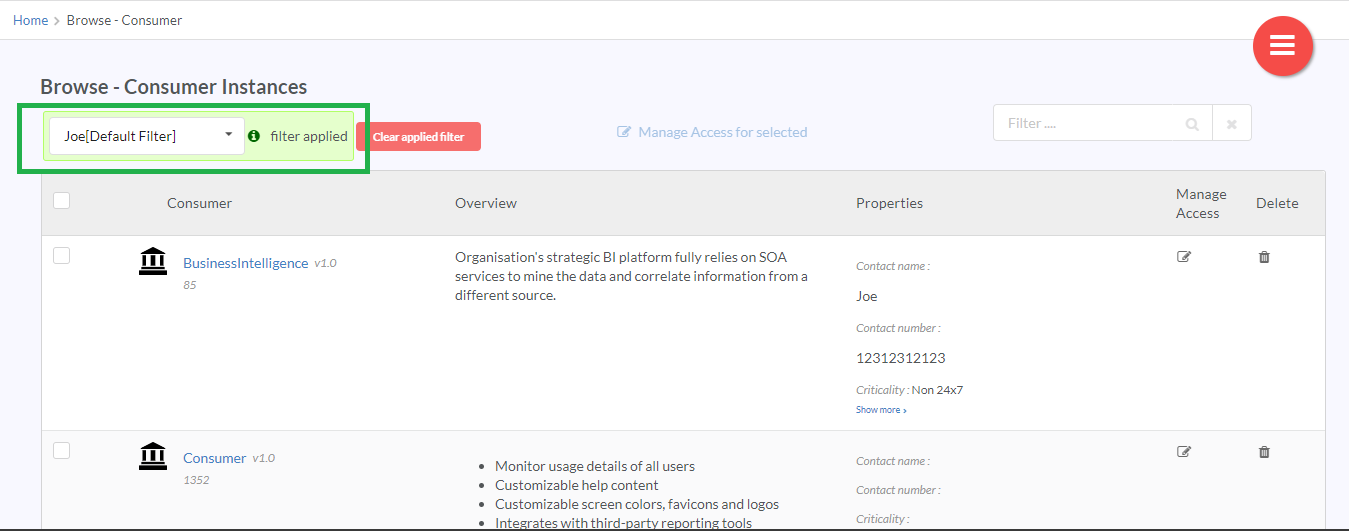
Task: Expand Show more under BusinessIntelligence properties
Action: tap(881, 410)
